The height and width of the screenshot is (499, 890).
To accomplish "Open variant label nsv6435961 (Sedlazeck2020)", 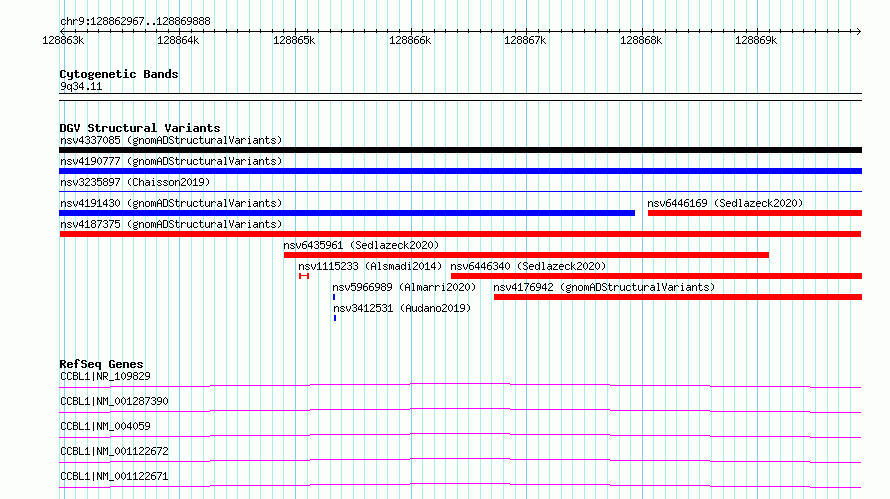I will point(361,245).
